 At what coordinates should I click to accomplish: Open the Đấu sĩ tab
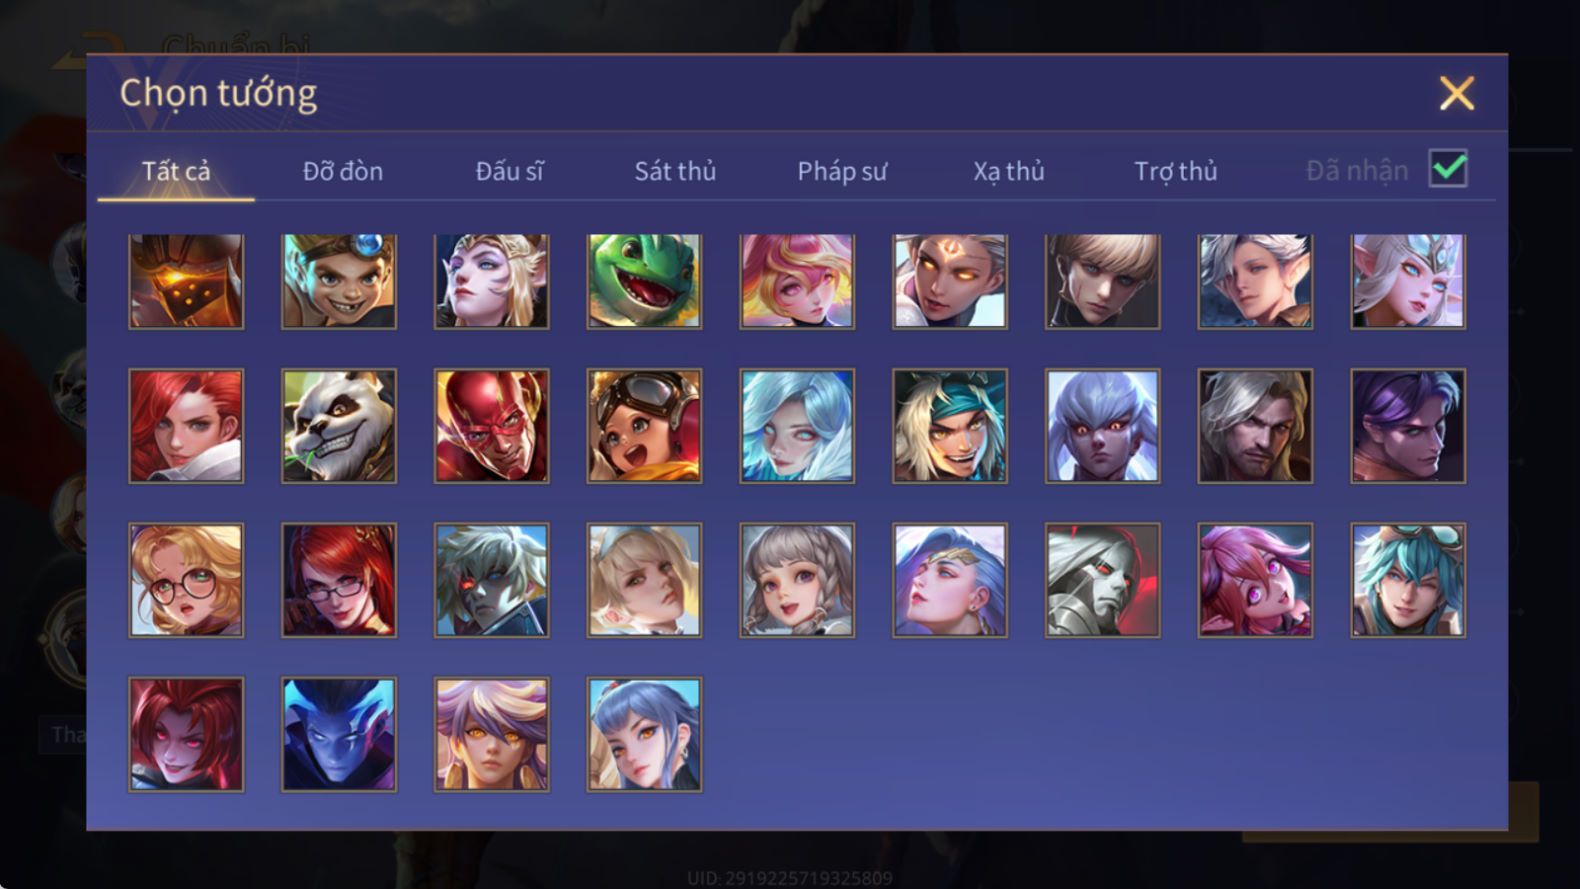click(x=509, y=171)
